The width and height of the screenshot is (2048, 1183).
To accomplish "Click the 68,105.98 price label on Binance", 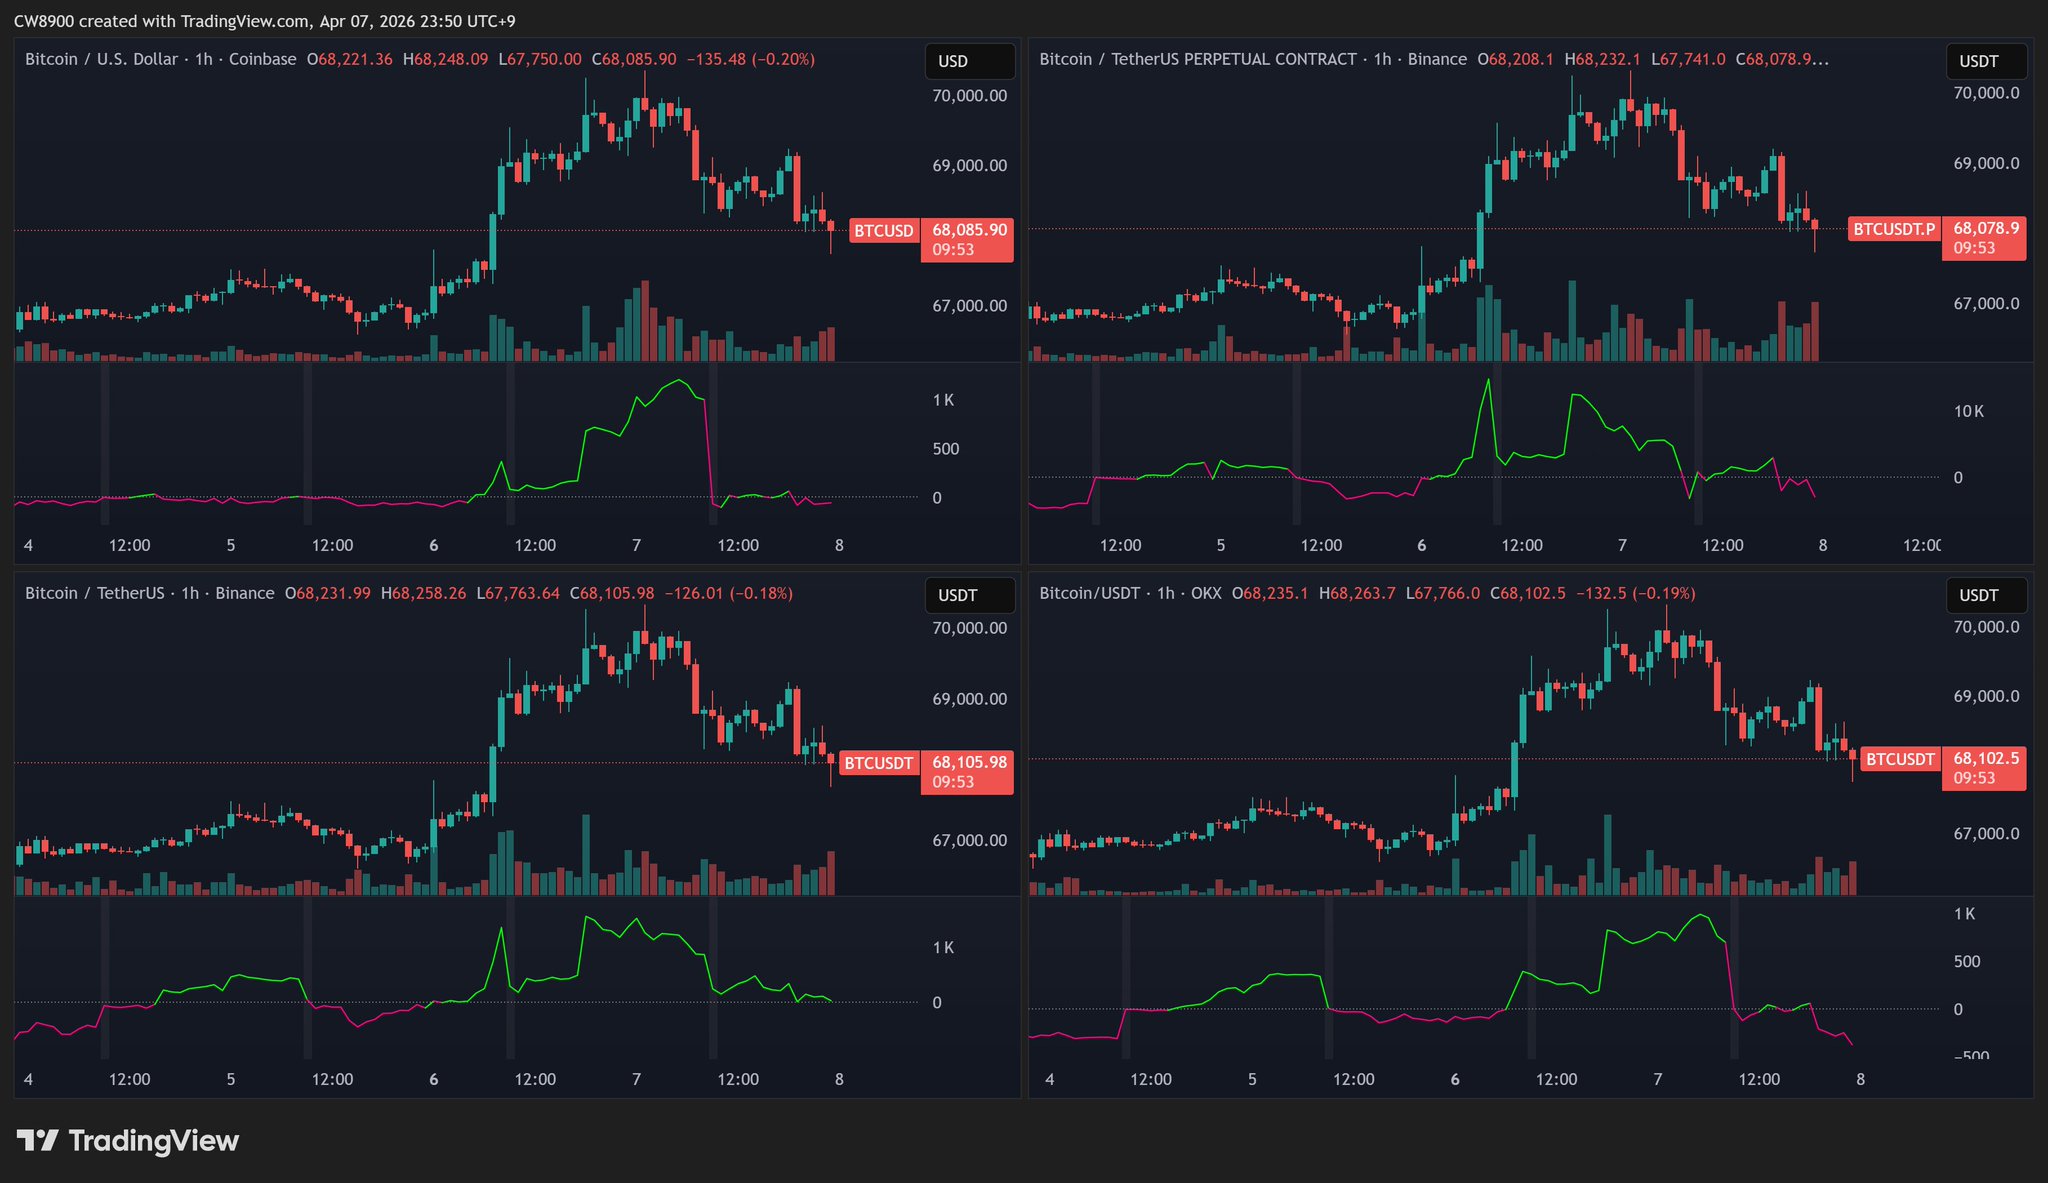I will tap(968, 762).
